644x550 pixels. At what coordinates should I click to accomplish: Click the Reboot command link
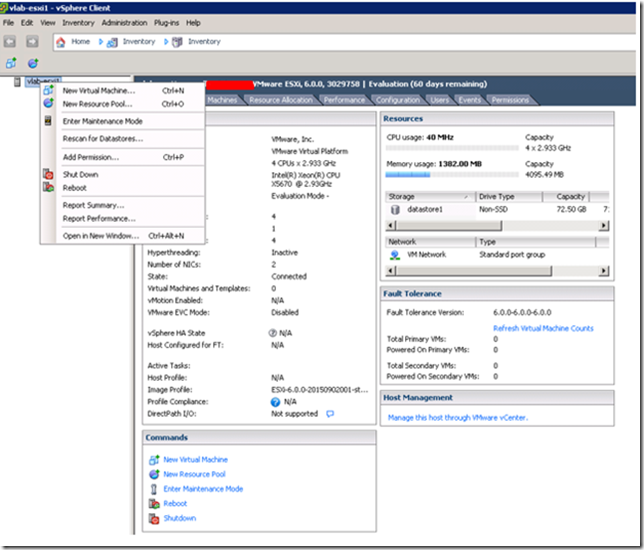[175, 504]
